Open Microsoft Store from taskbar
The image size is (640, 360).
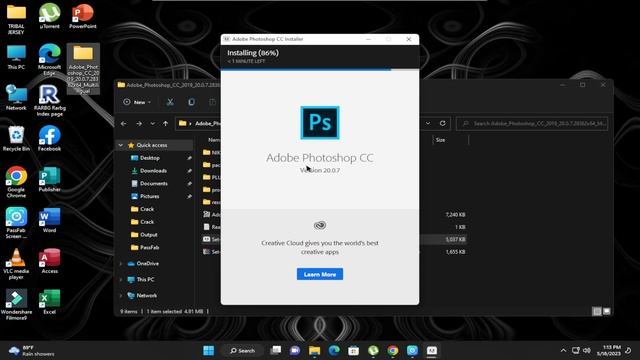pyautogui.click(x=353, y=351)
